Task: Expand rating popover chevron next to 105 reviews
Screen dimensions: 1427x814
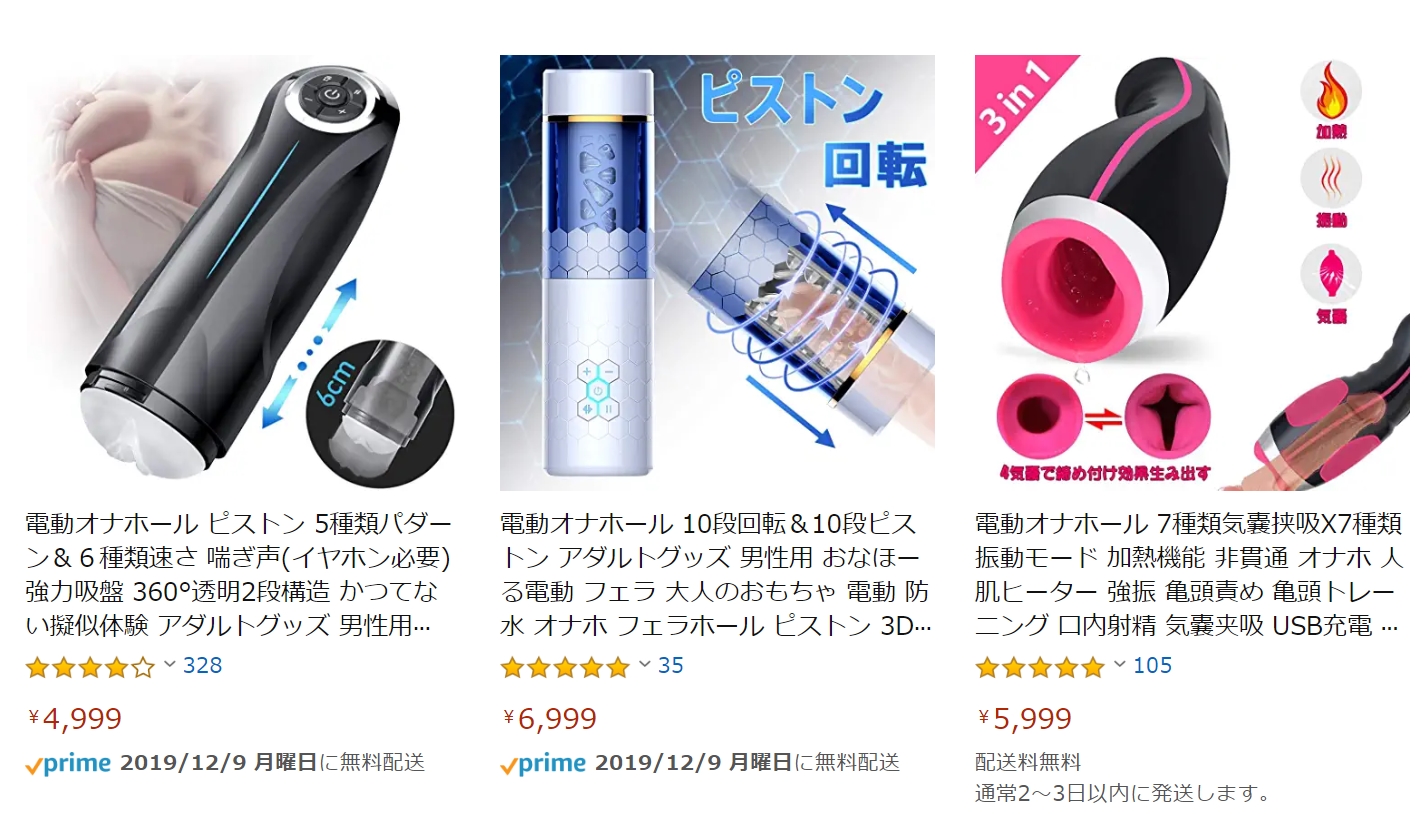Action: (1119, 664)
